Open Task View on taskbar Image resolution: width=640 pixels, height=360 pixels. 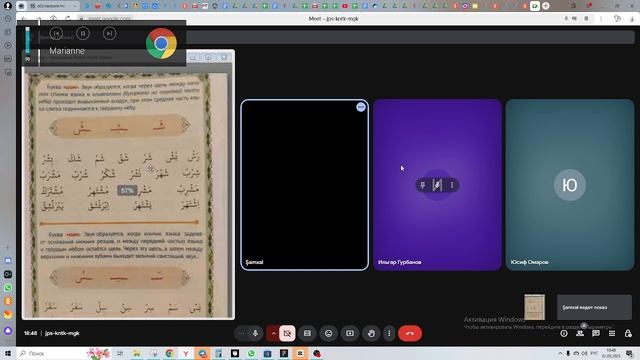pyautogui.click(x=120, y=353)
